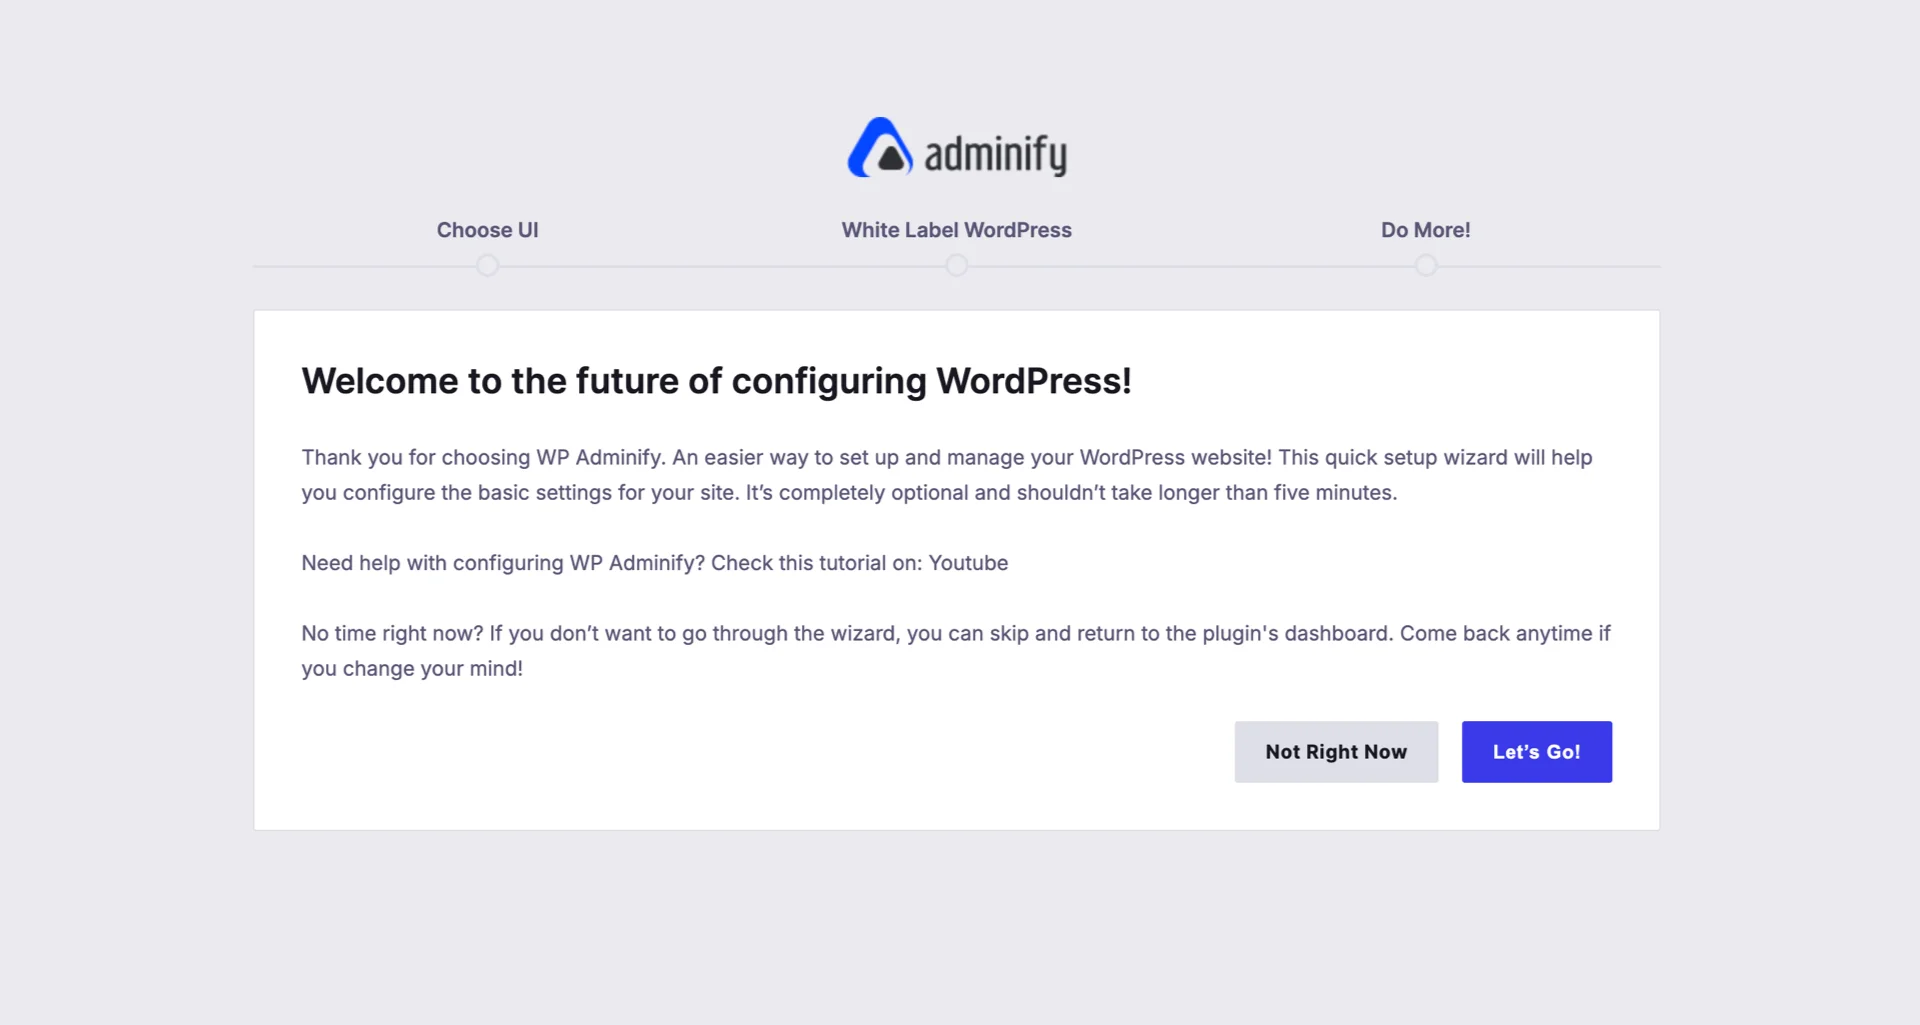The width and height of the screenshot is (1920, 1025).
Task: Select the White Label WordPress progress circle
Action: 956,265
